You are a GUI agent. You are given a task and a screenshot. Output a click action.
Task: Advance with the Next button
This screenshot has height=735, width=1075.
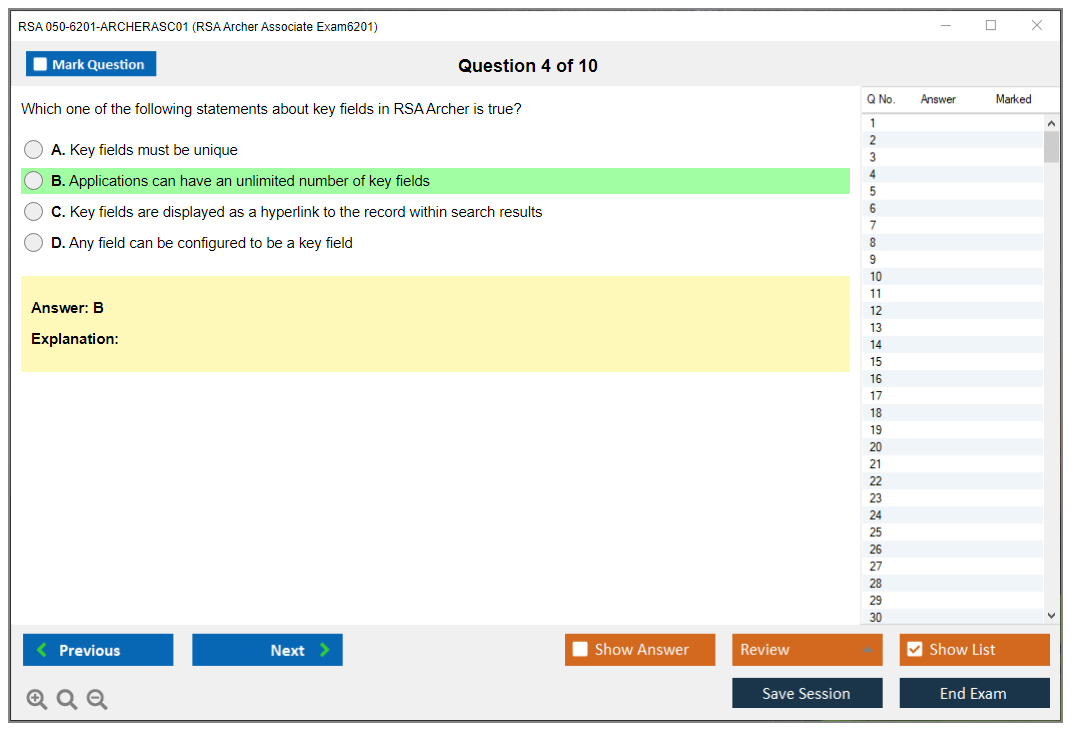coord(267,650)
